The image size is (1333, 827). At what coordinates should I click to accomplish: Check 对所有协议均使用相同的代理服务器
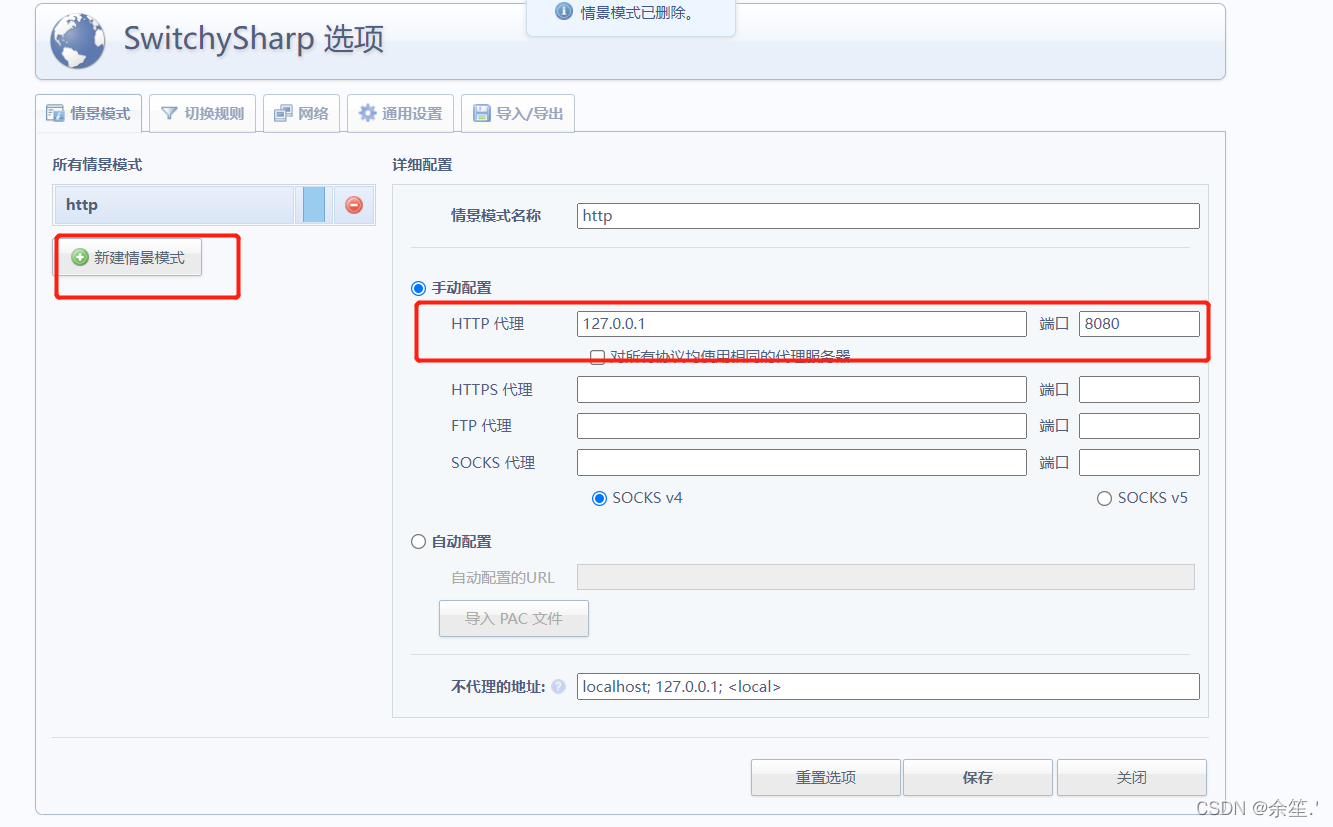pos(597,356)
